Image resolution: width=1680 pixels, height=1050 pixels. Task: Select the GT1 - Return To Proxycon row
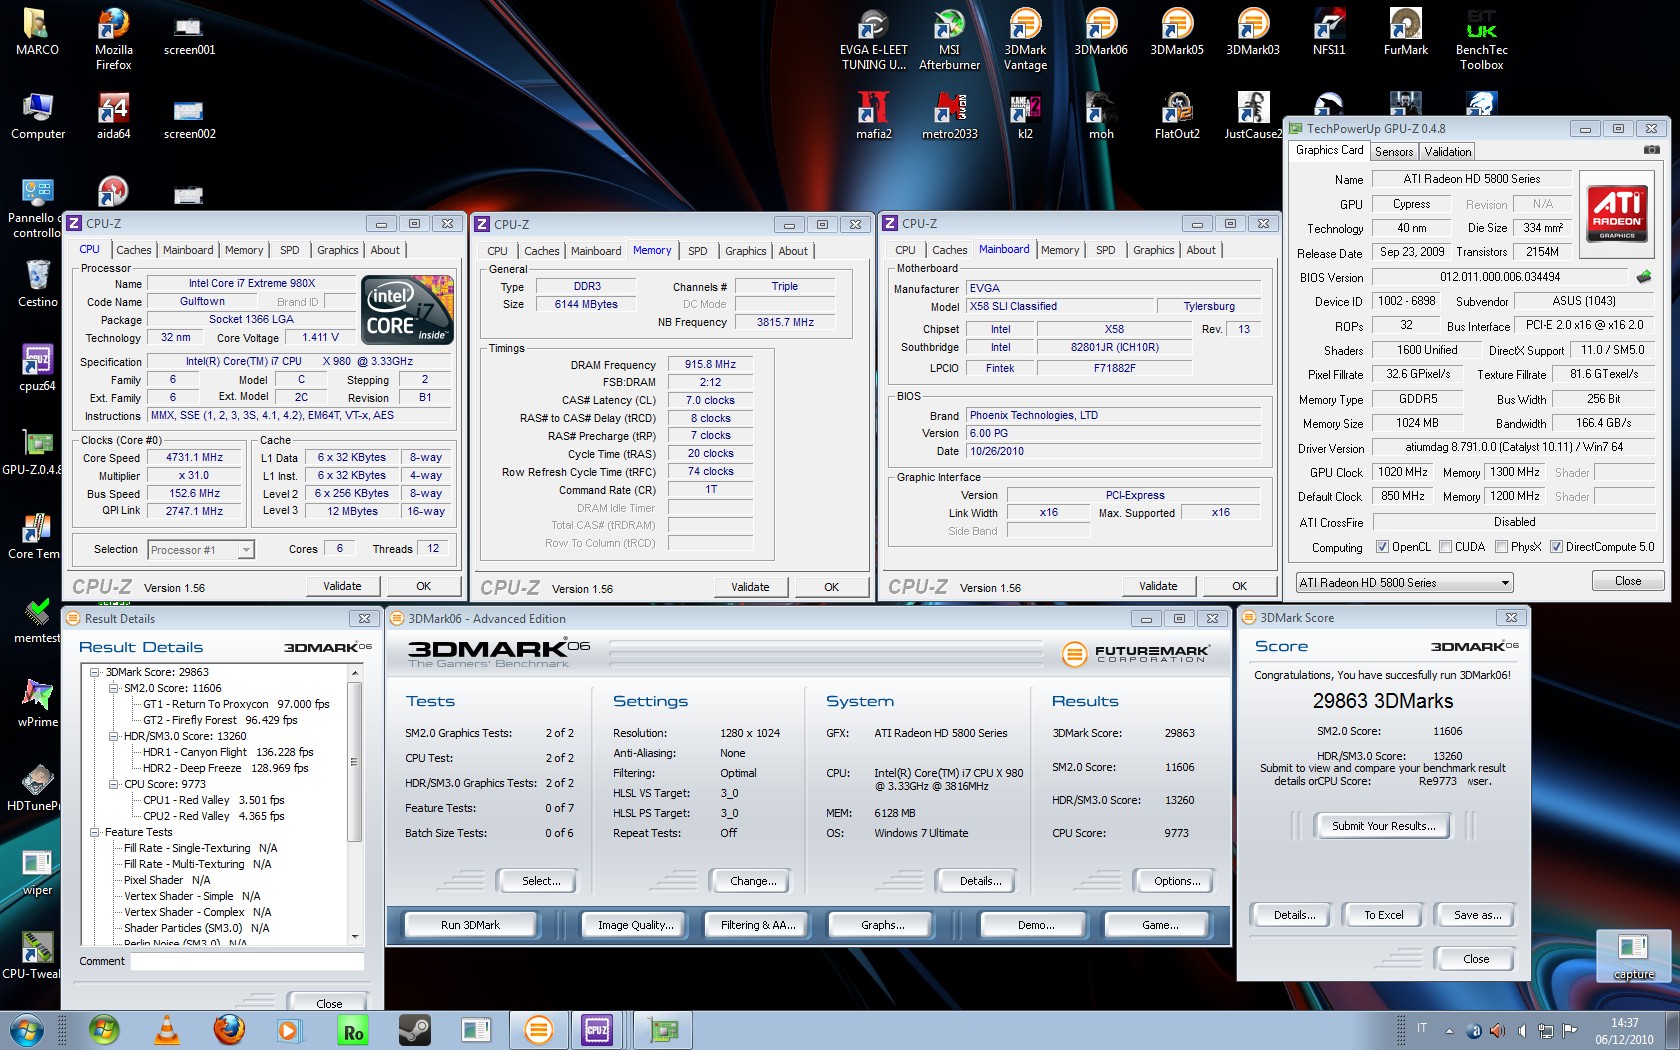click(x=236, y=704)
